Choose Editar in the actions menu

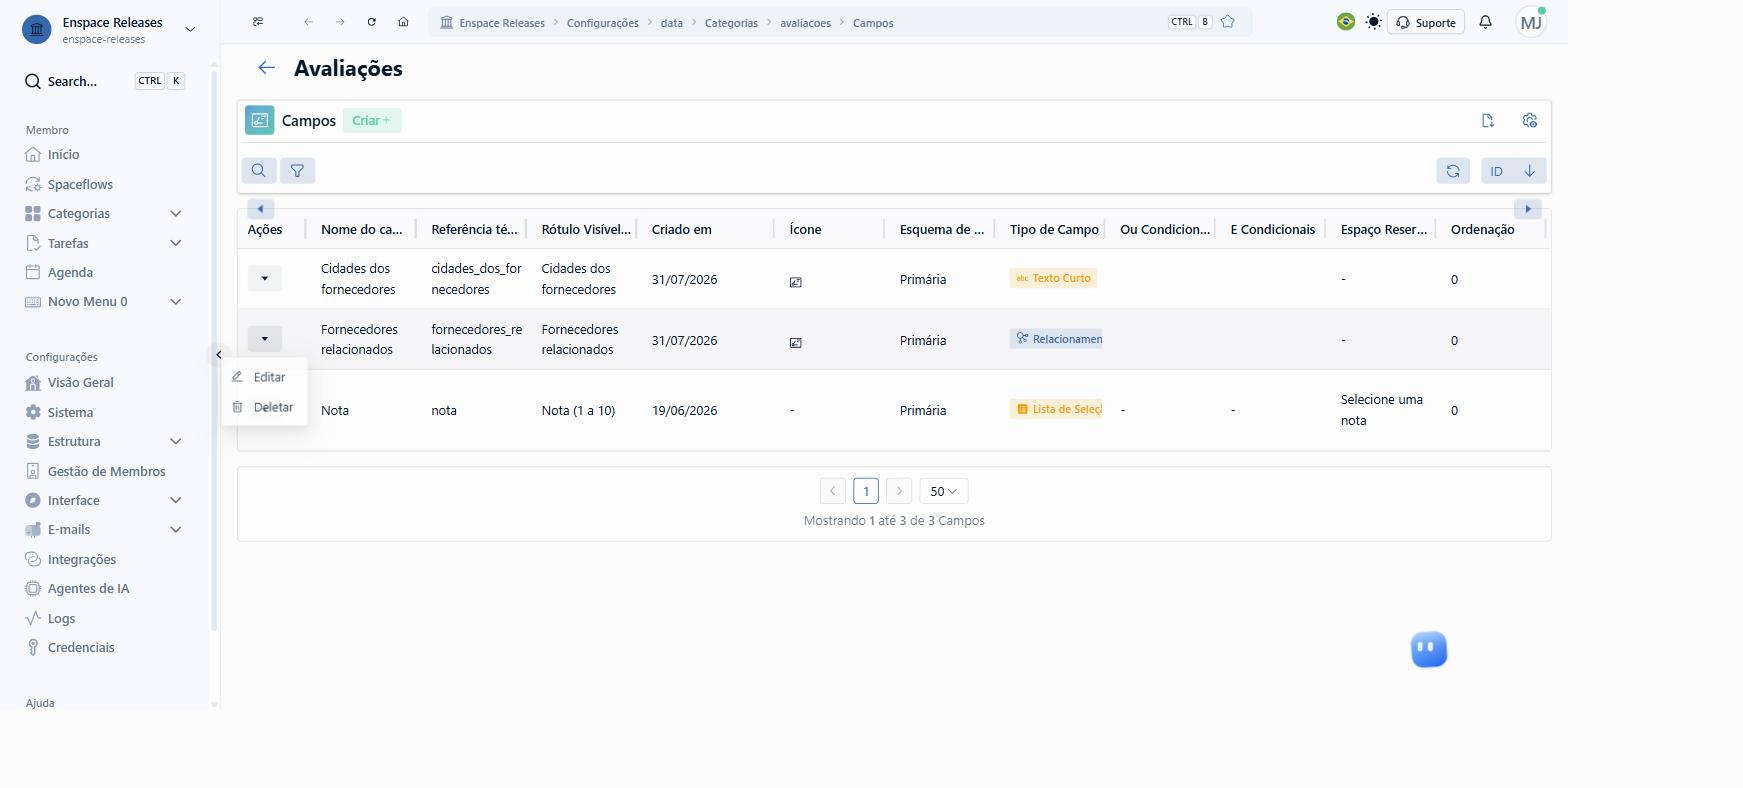point(264,377)
